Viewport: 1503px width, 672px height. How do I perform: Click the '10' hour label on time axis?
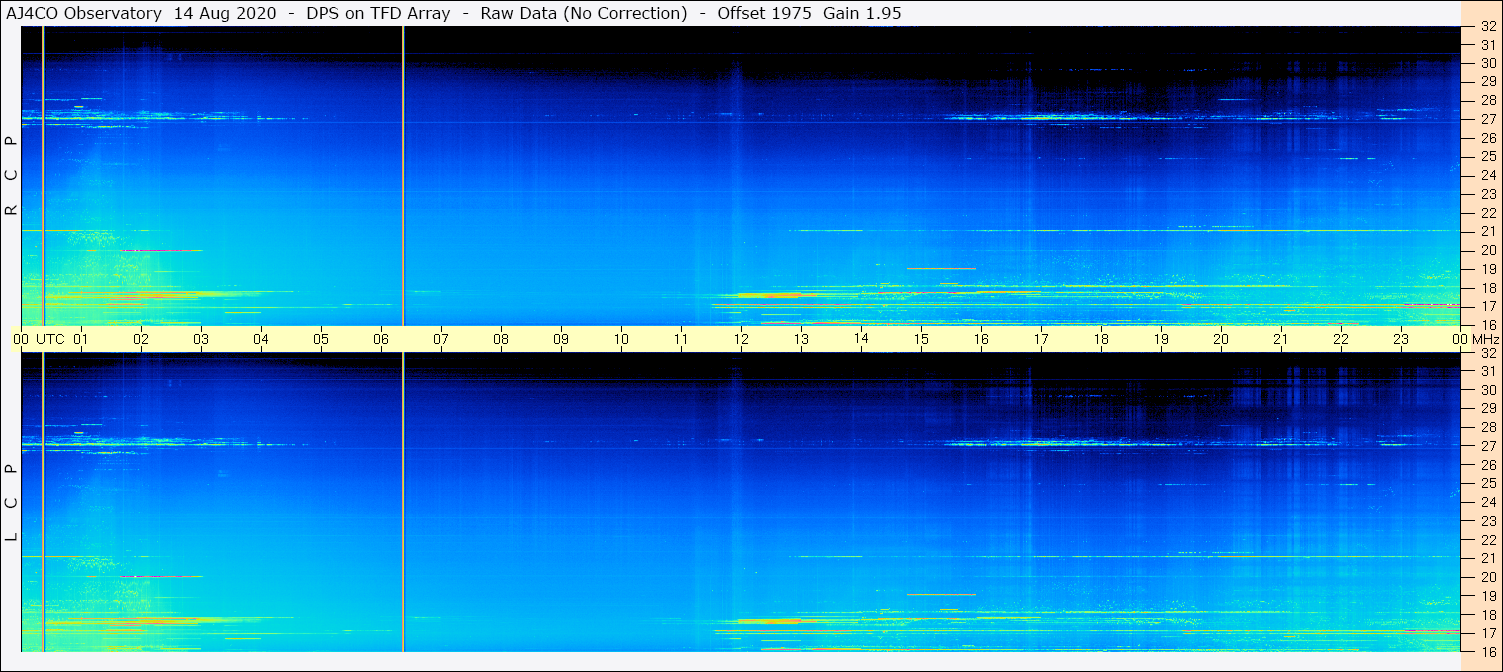(x=621, y=339)
